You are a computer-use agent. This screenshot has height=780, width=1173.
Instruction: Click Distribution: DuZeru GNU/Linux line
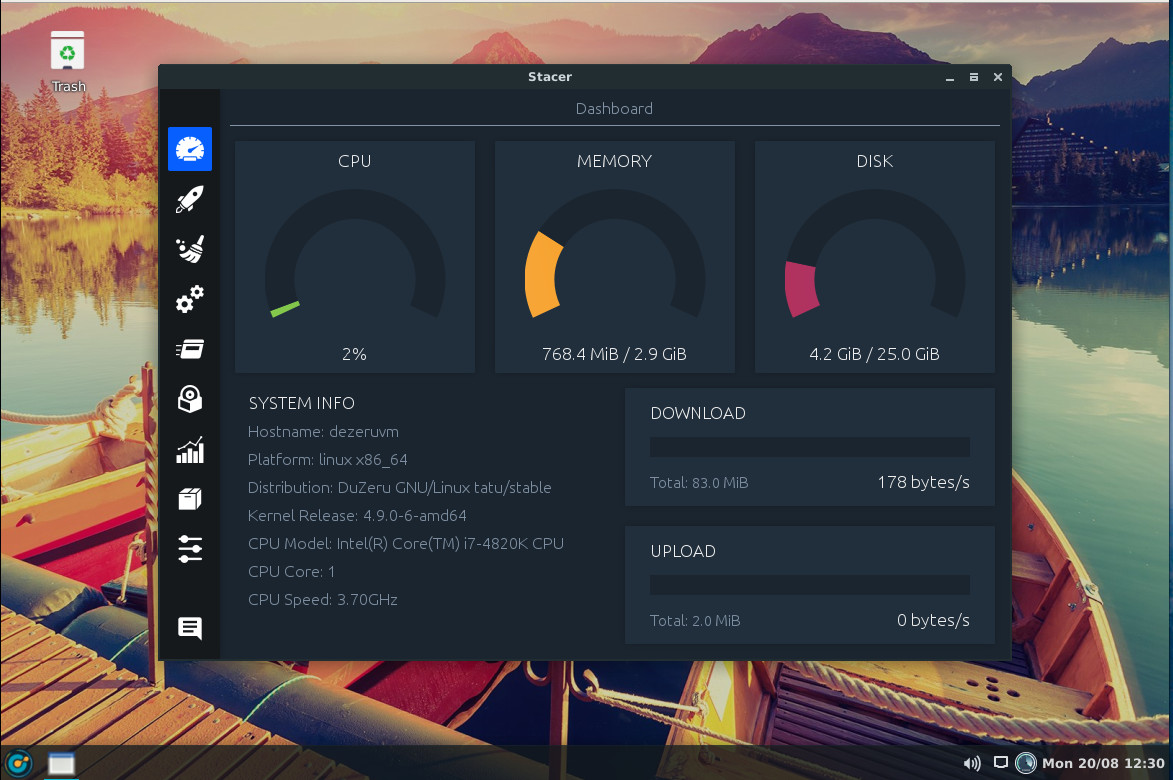pyautogui.click(x=399, y=488)
